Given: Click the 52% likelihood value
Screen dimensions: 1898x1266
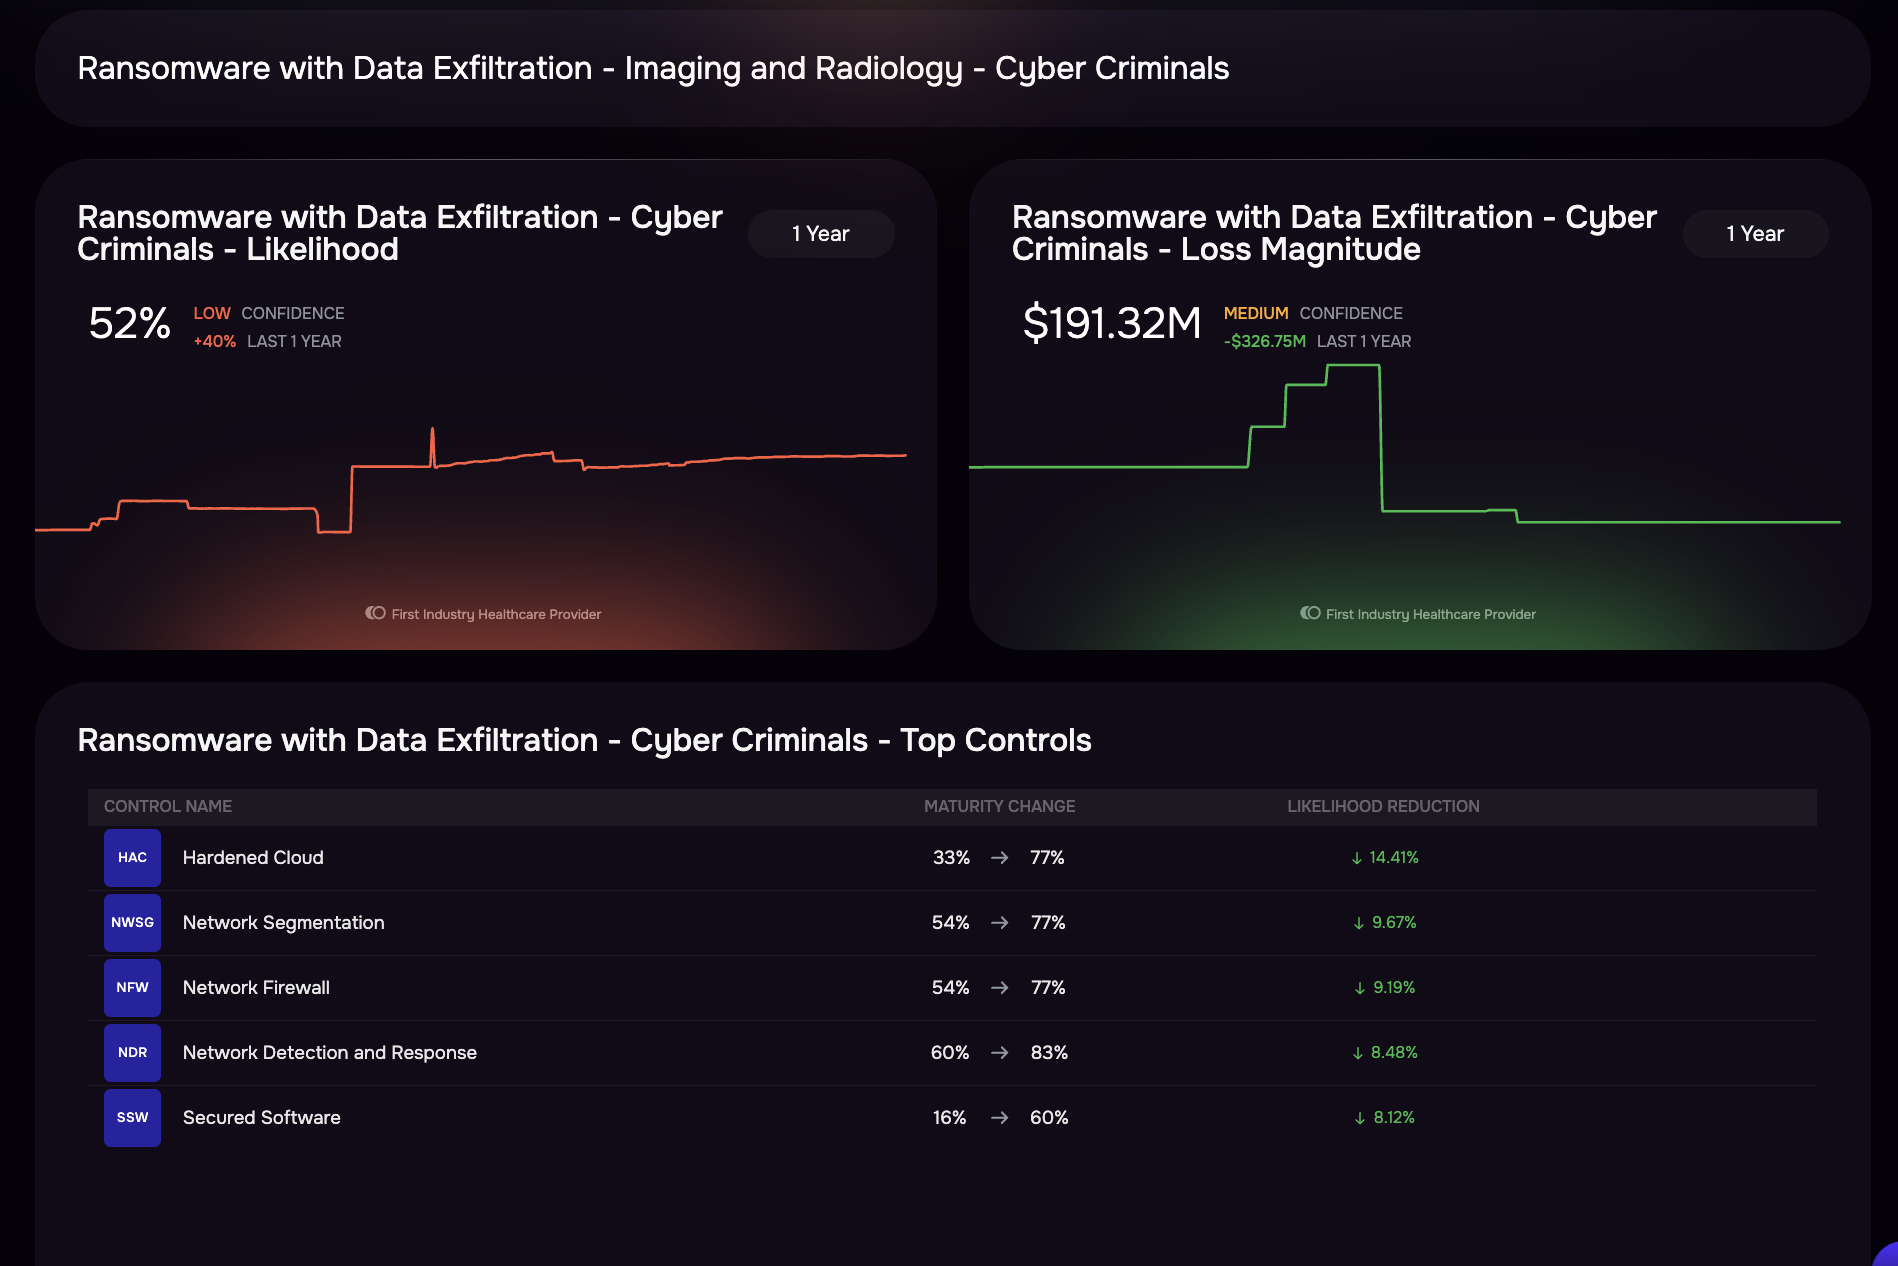Looking at the screenshot, I should pos(128,323).
